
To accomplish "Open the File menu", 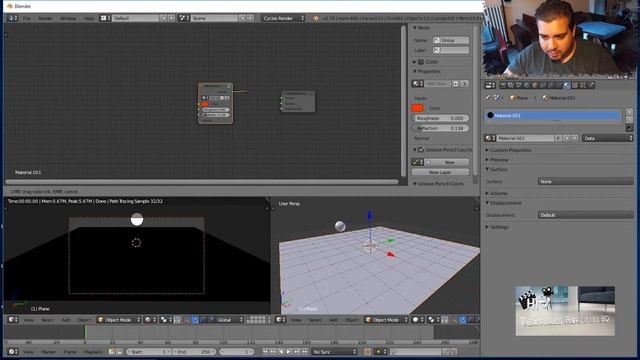I will (x=27, y=18).
